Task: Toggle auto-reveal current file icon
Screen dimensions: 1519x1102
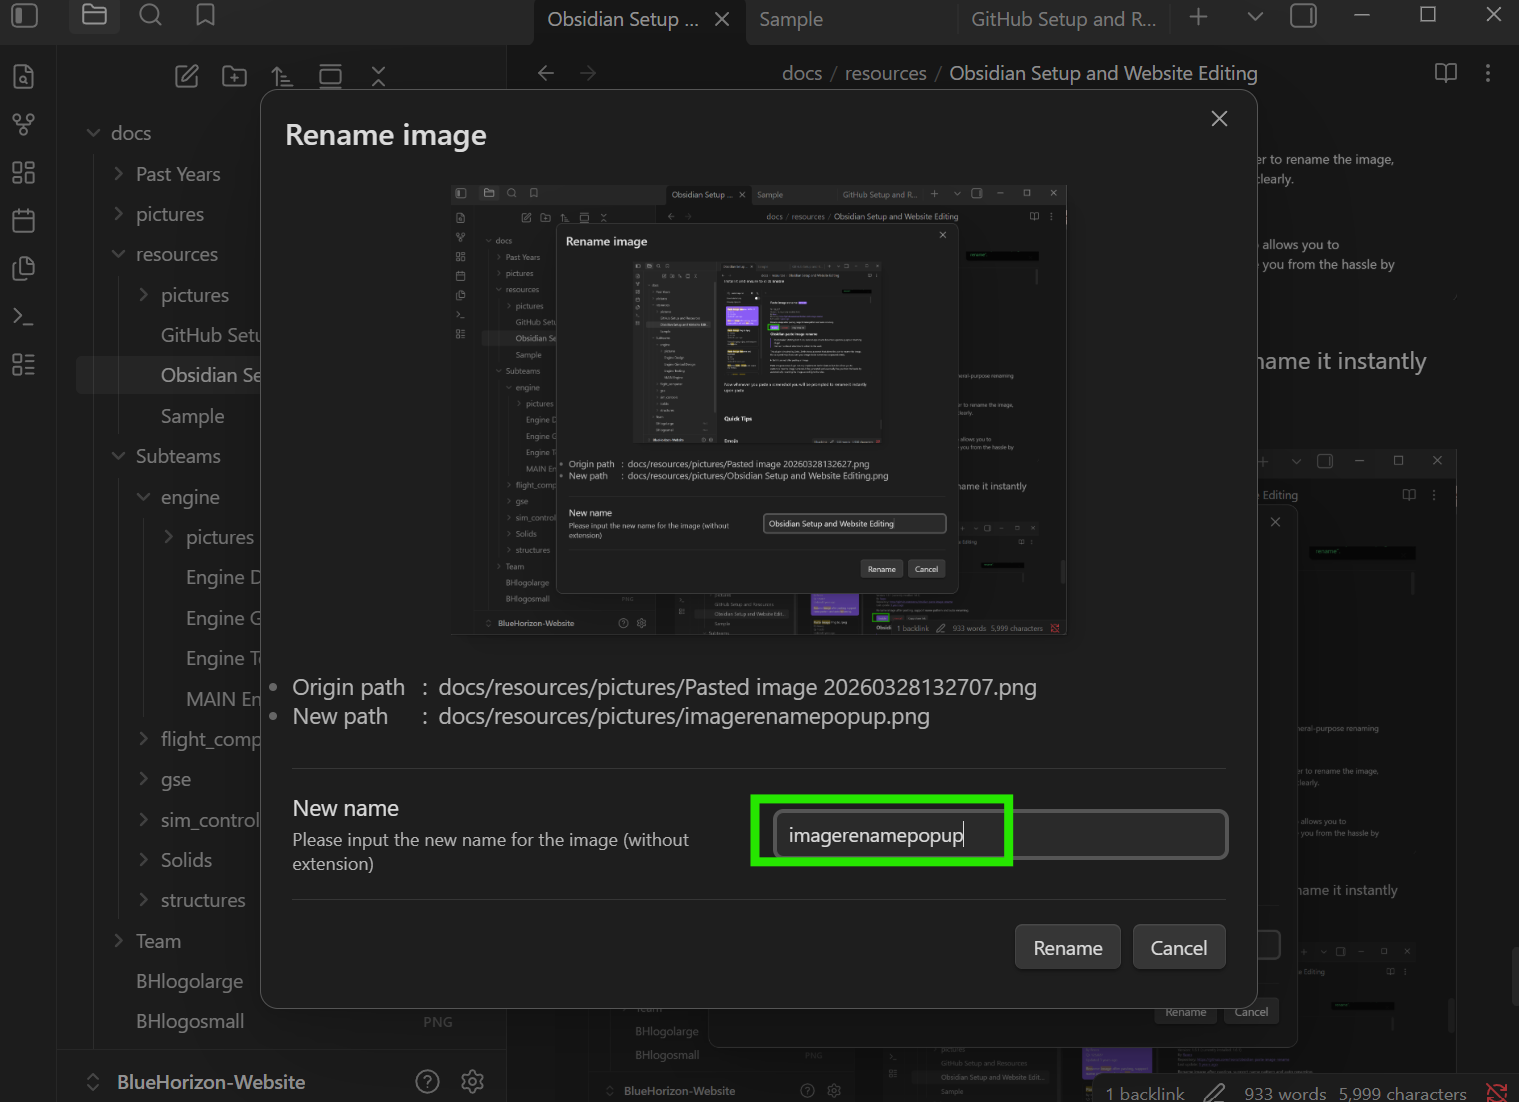Action: (x=330, y=76)
